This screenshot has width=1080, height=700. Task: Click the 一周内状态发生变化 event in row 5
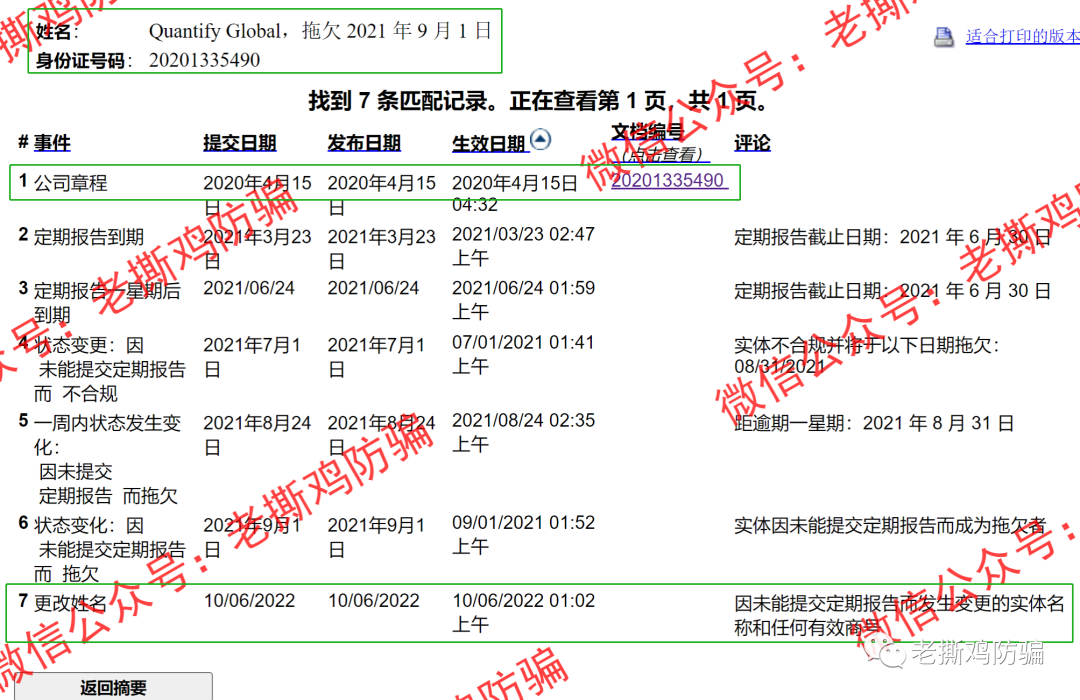coord(107,460)
